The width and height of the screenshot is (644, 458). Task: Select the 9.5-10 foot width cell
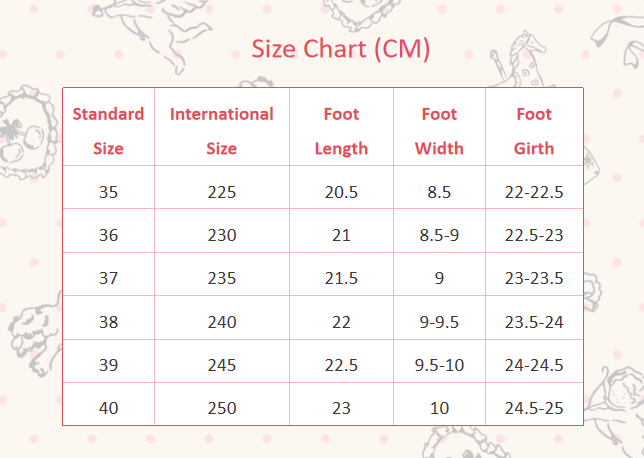[x=439, y=366]
